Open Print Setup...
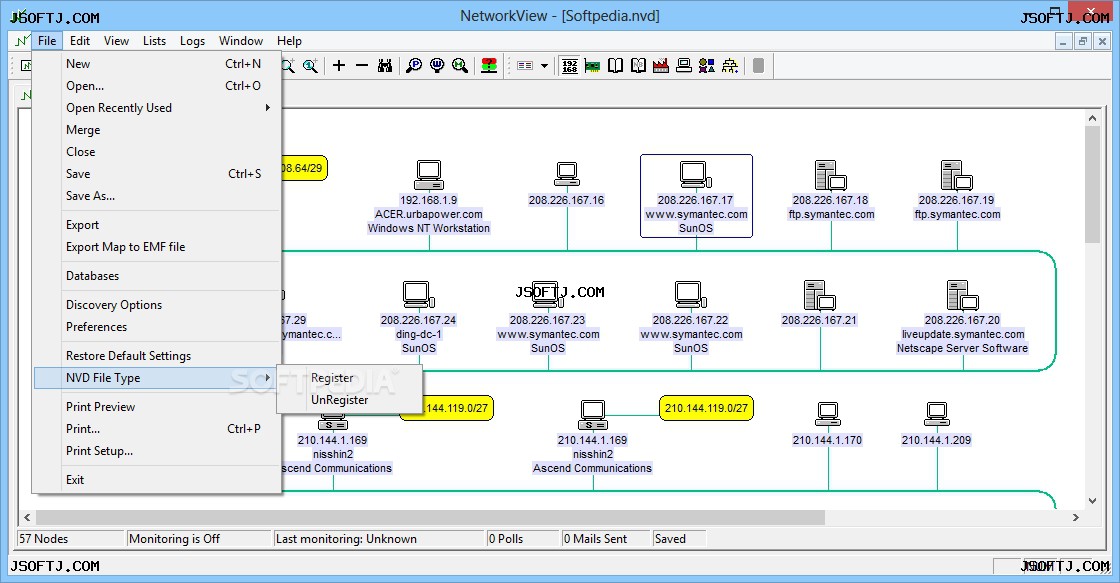The height and width of the screenshot is (583, 1120). (x=157, y=451)
